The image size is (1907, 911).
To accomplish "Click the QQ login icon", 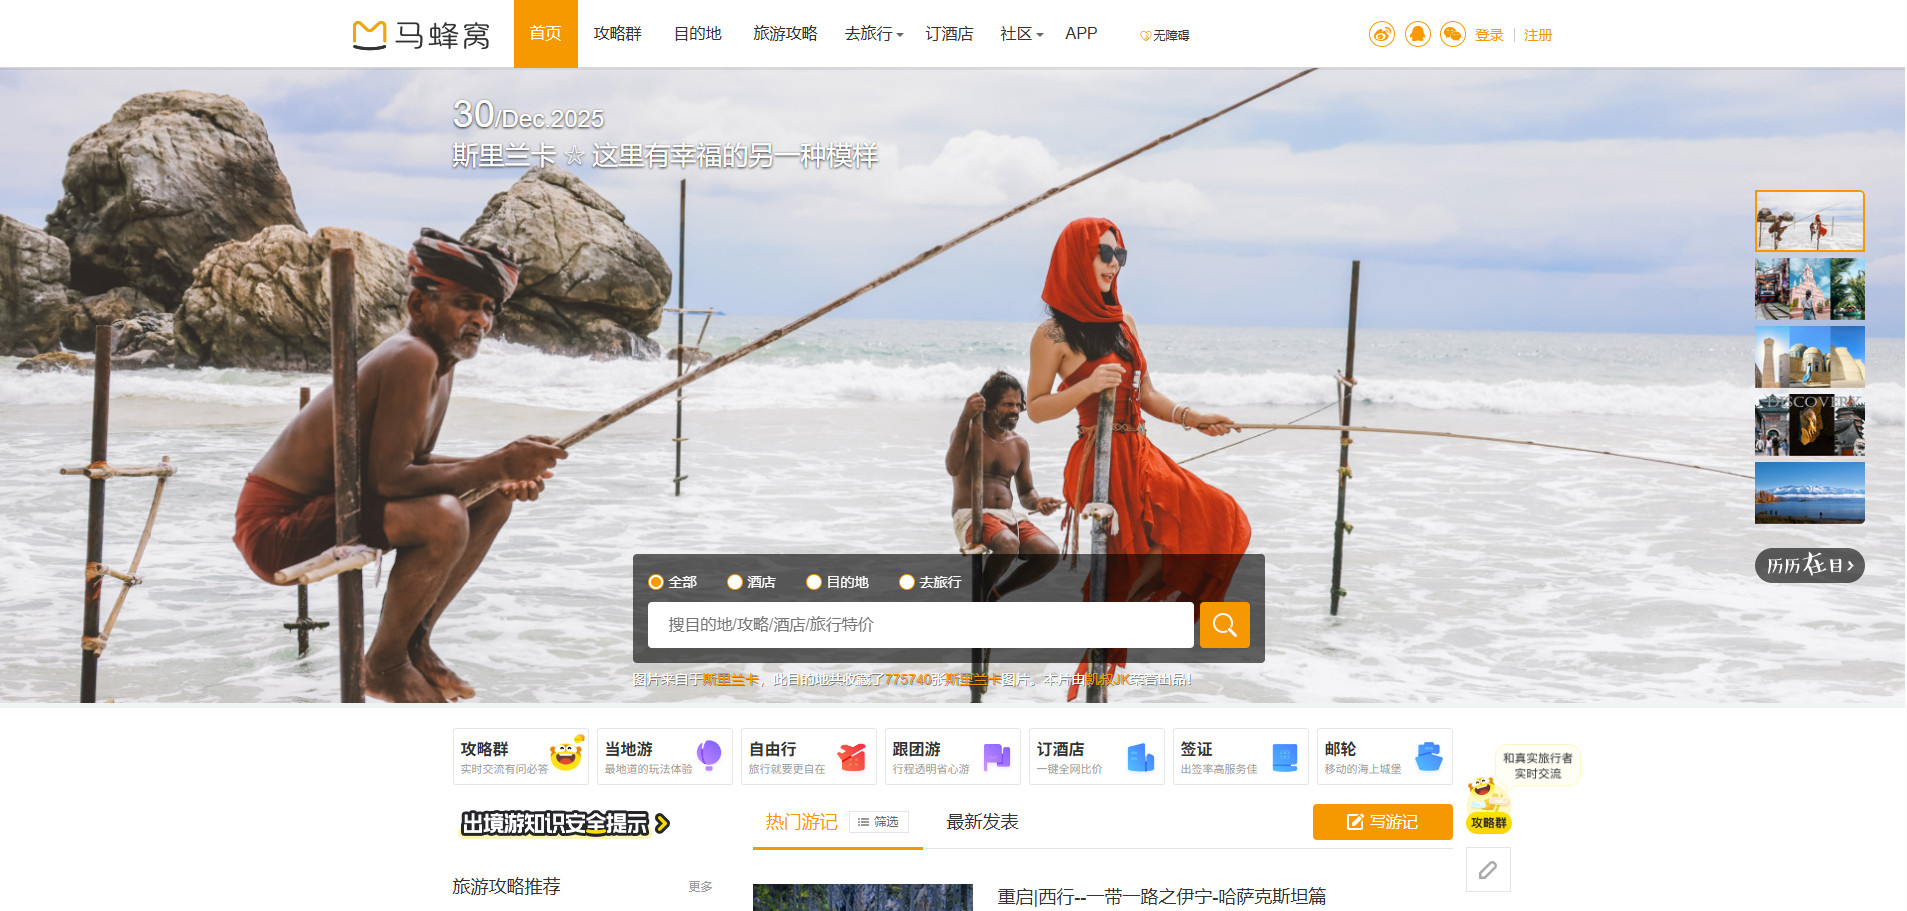I will point(1417,35).
